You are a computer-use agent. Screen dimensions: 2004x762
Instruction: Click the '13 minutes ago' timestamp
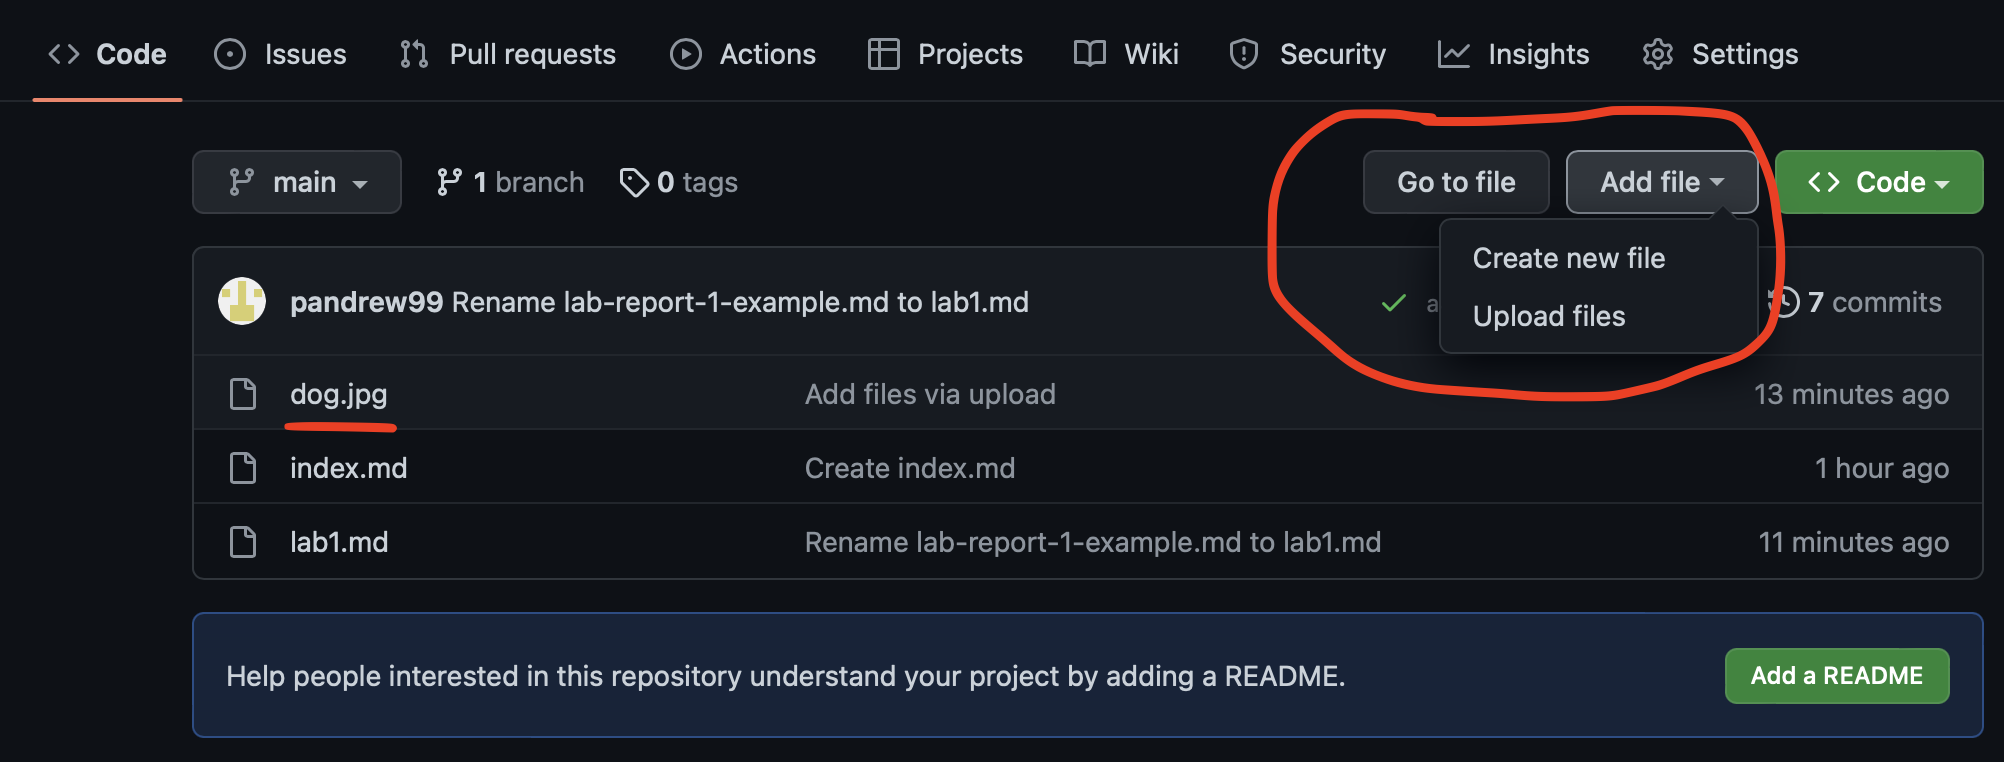[x=1851, y=394]
